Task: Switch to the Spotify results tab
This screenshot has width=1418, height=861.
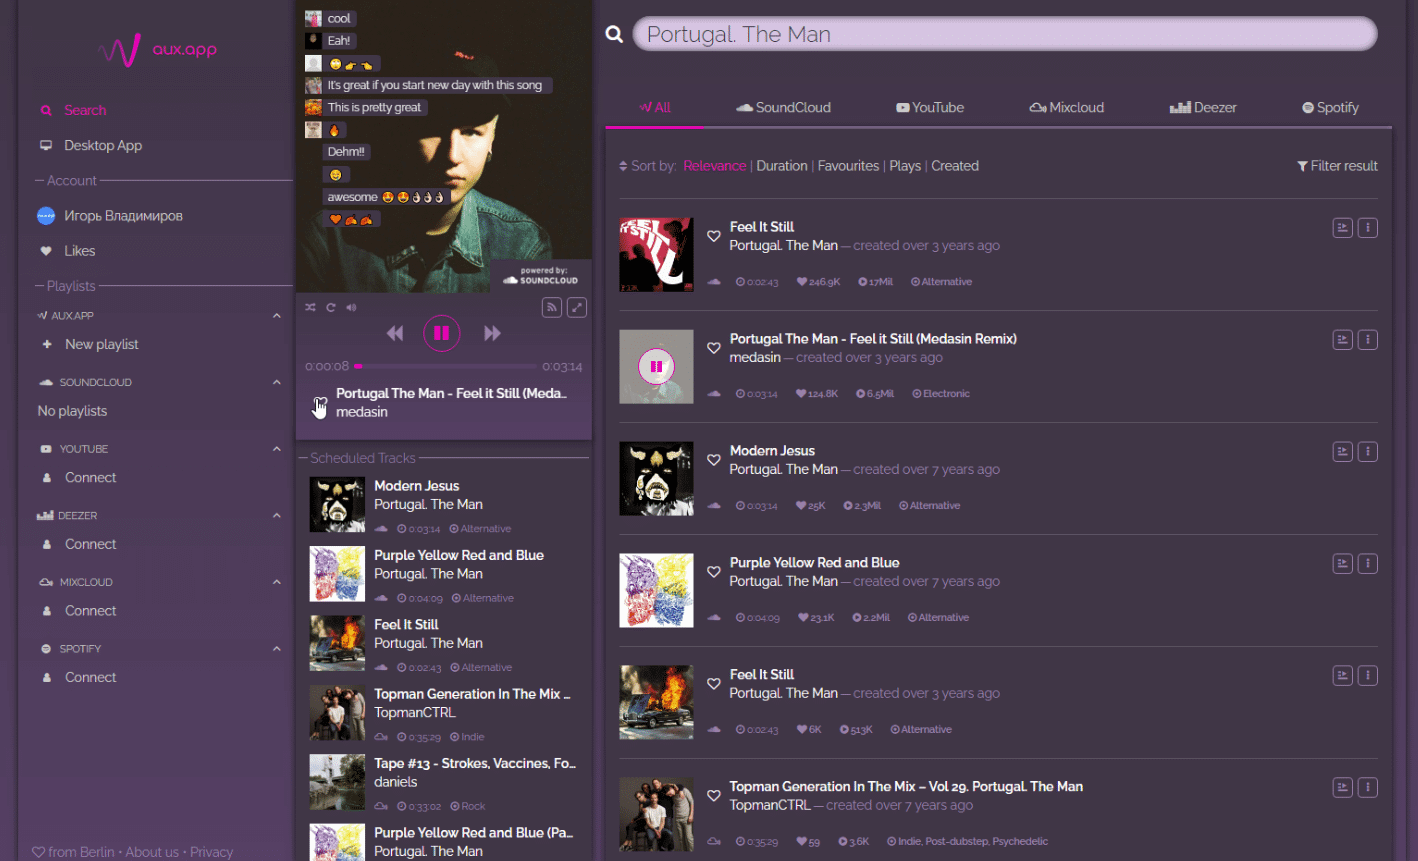Action: pos(1330,108)
